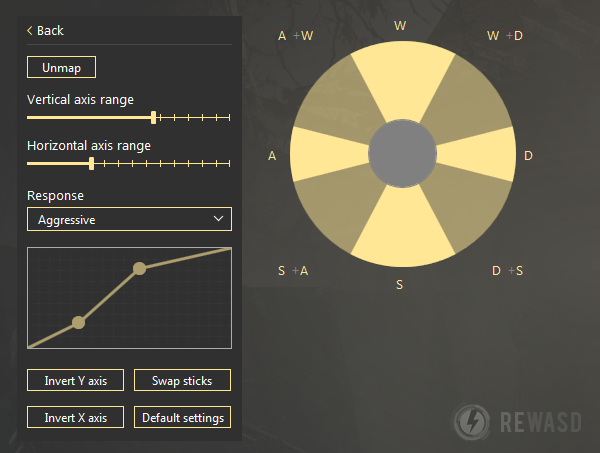This screenshot has height=453, width=600.
Task: Select the upper control point on response curve
Action: [139, 269]
